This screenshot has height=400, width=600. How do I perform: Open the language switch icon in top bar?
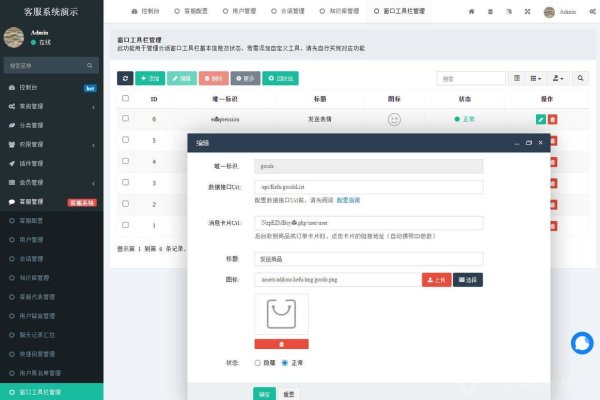tap(509, 11)
